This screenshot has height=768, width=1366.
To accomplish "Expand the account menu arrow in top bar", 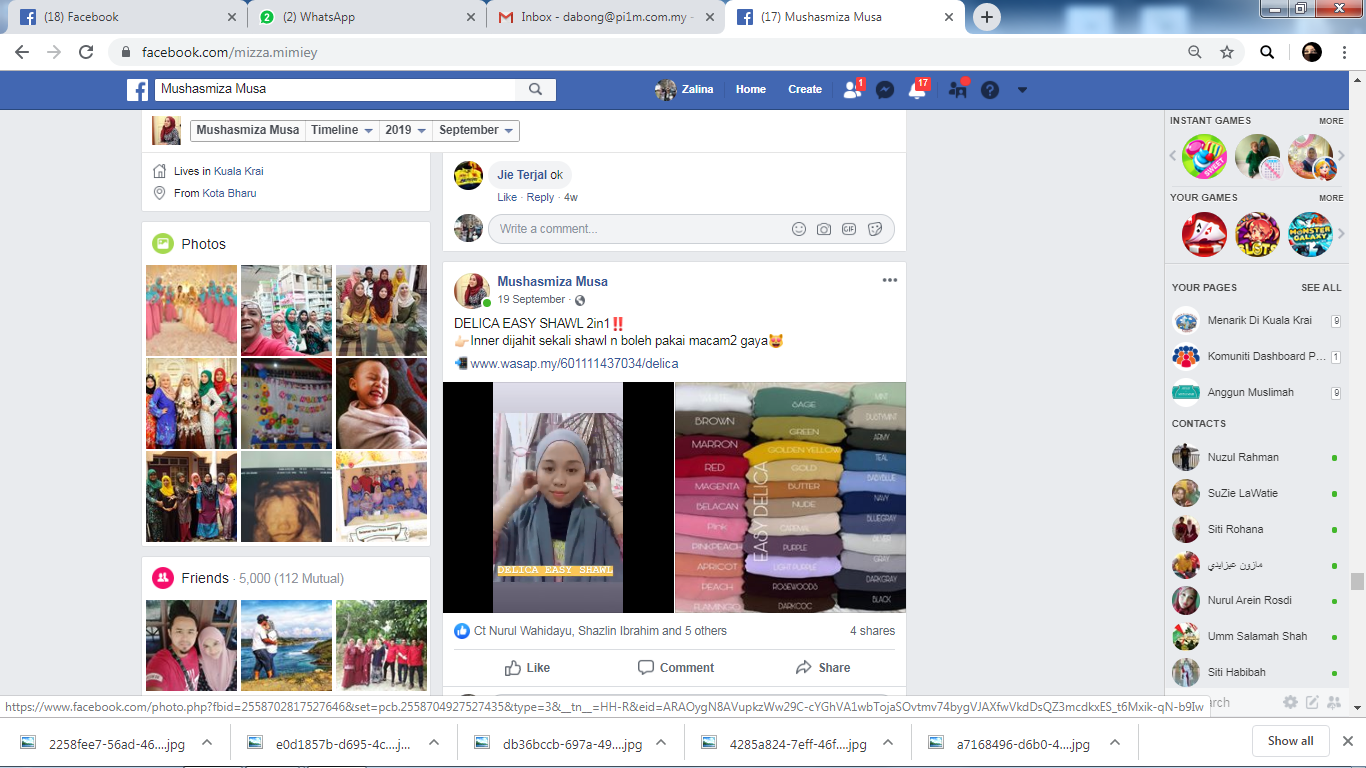I will (x=1022, y=89).
